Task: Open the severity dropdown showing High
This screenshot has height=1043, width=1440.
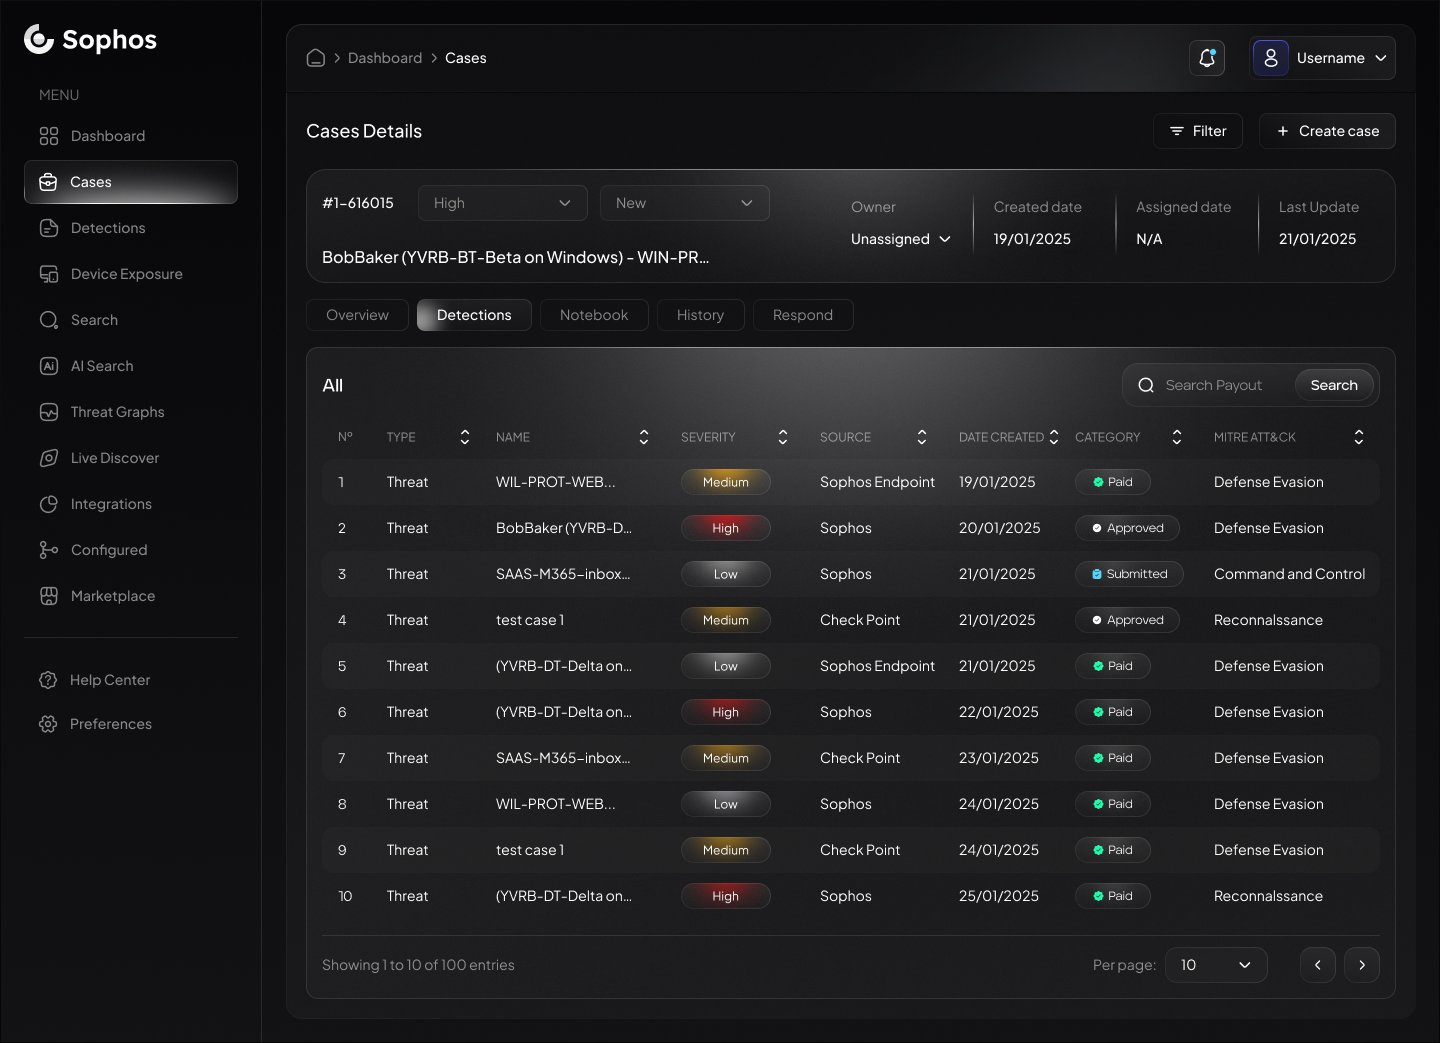Action: pyautogui.click(x=502, y=203)
